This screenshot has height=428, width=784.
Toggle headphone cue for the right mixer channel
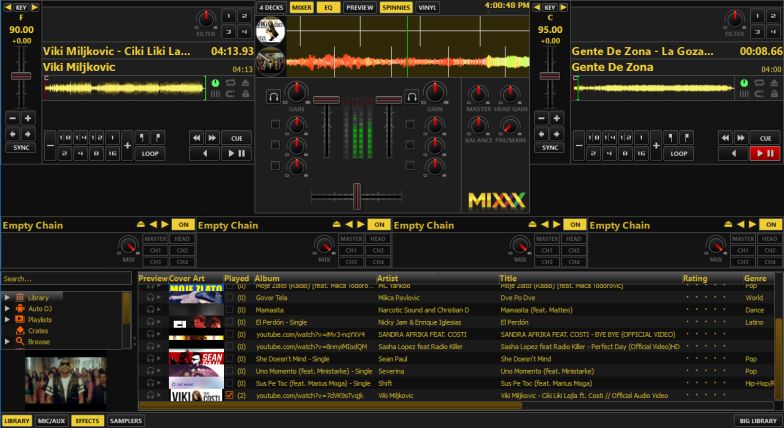point(412,96)
